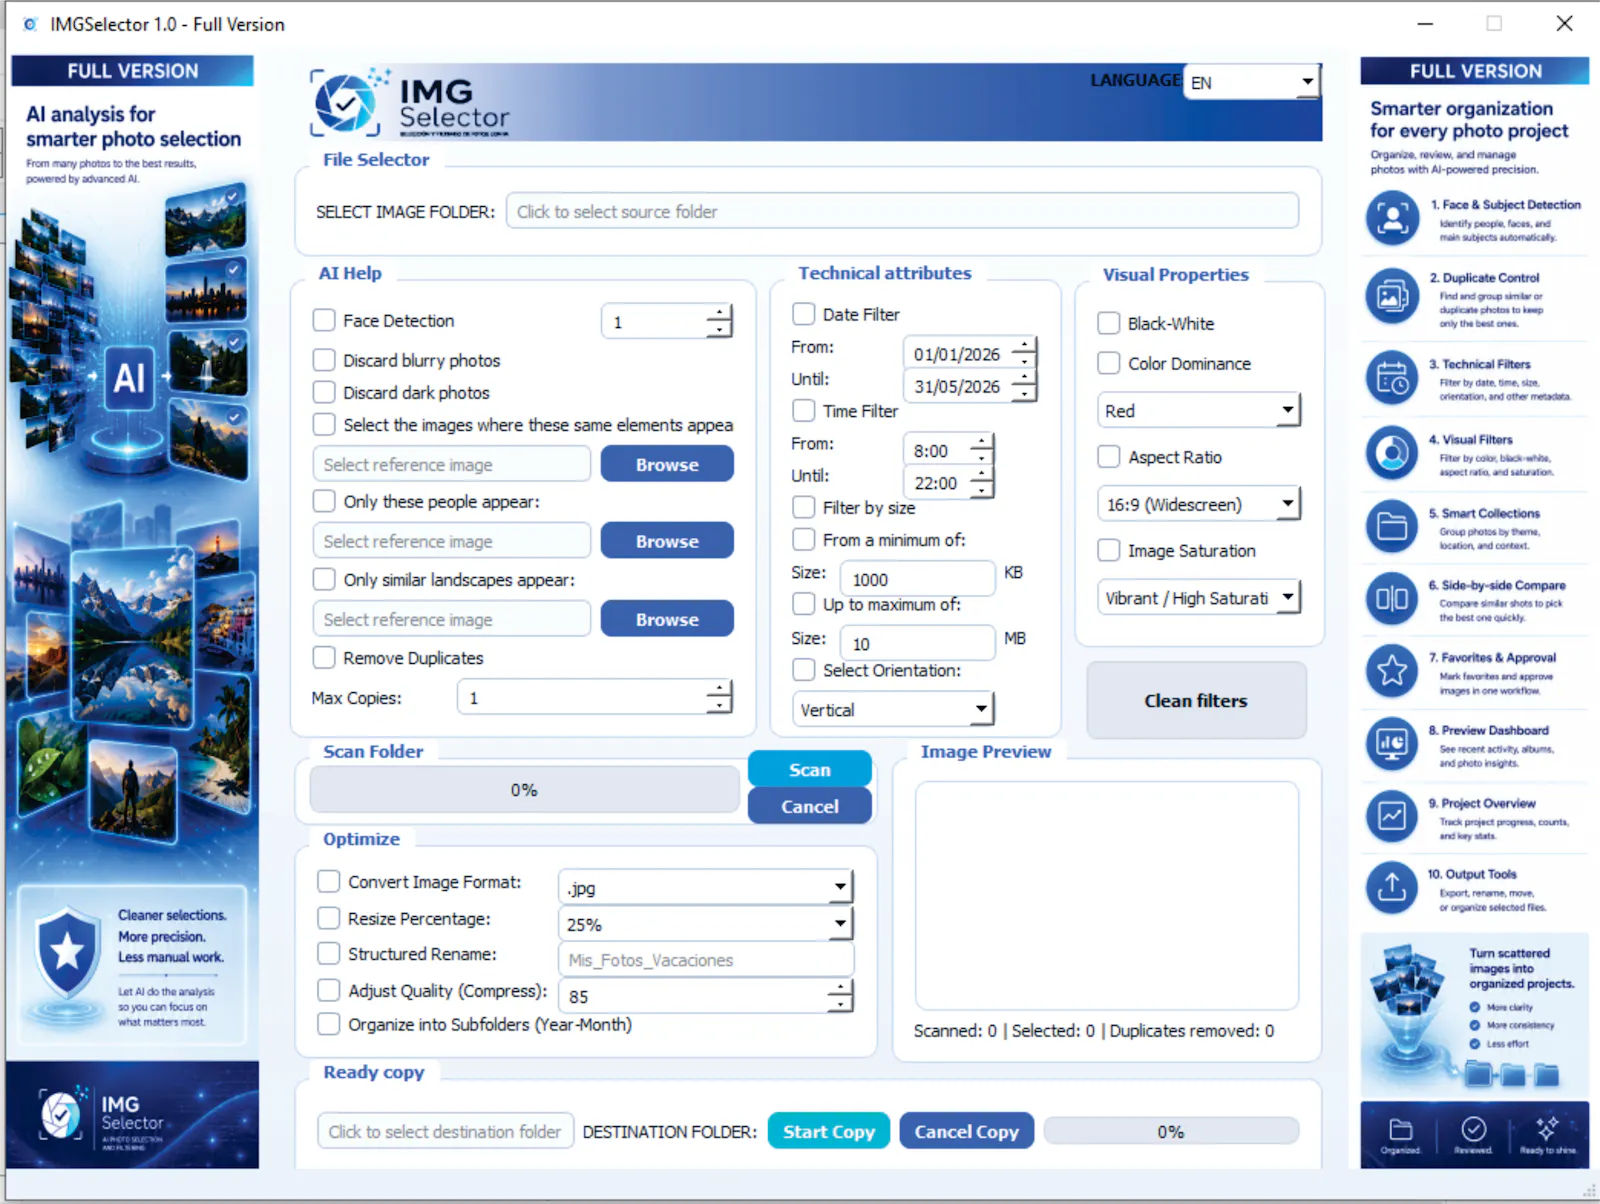The image size is (1600, 1204).
Task: Enable Image Saturation checkbox
Action: pos(1108,550)
